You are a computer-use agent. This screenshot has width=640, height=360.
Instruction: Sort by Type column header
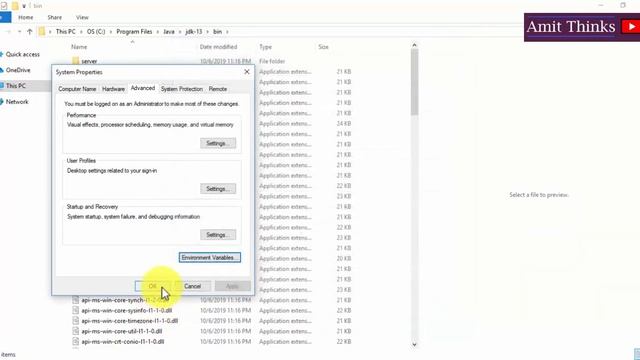(266, 47)
